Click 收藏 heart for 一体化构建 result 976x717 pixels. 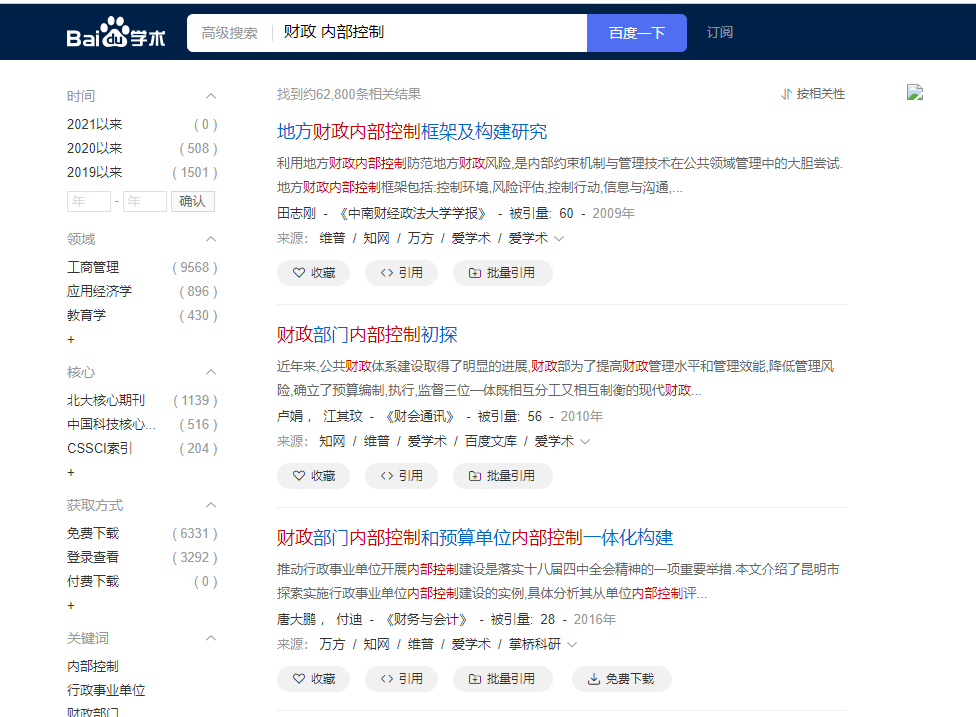tap(299, 678)
